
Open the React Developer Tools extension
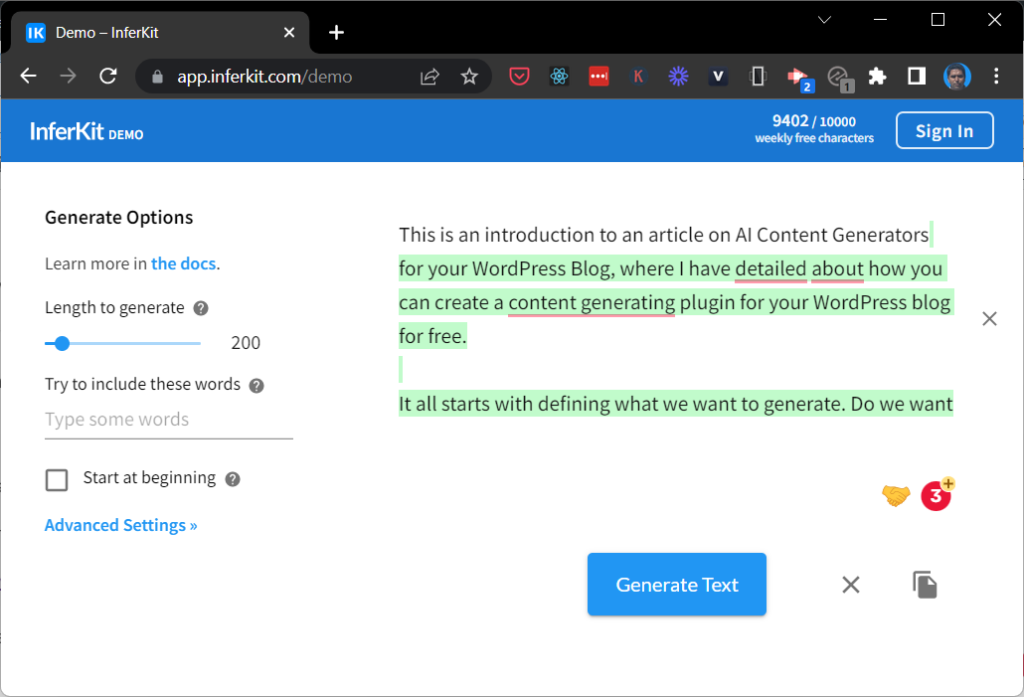(559, 76)
